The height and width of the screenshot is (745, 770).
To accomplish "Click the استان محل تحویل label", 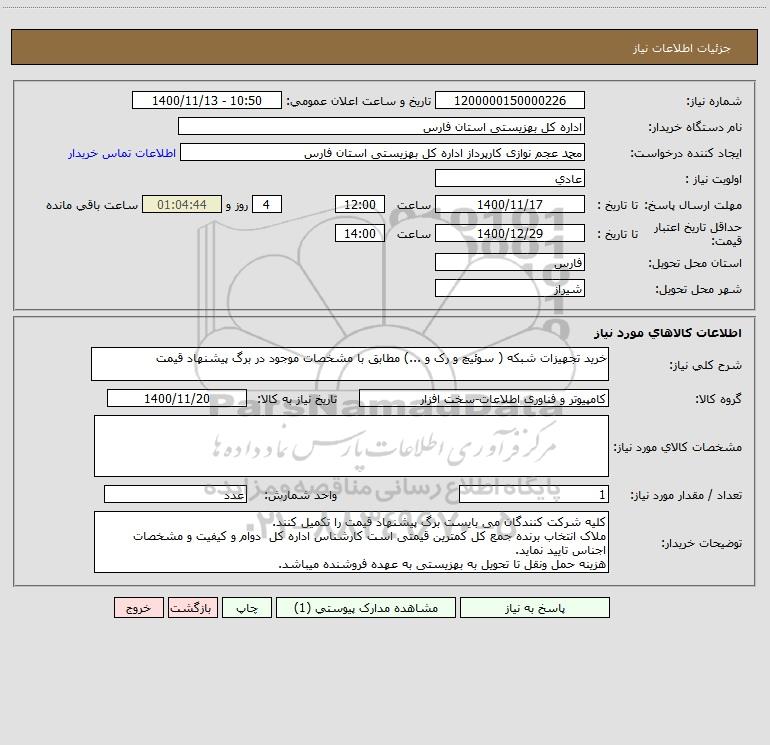I will (695, 263).
